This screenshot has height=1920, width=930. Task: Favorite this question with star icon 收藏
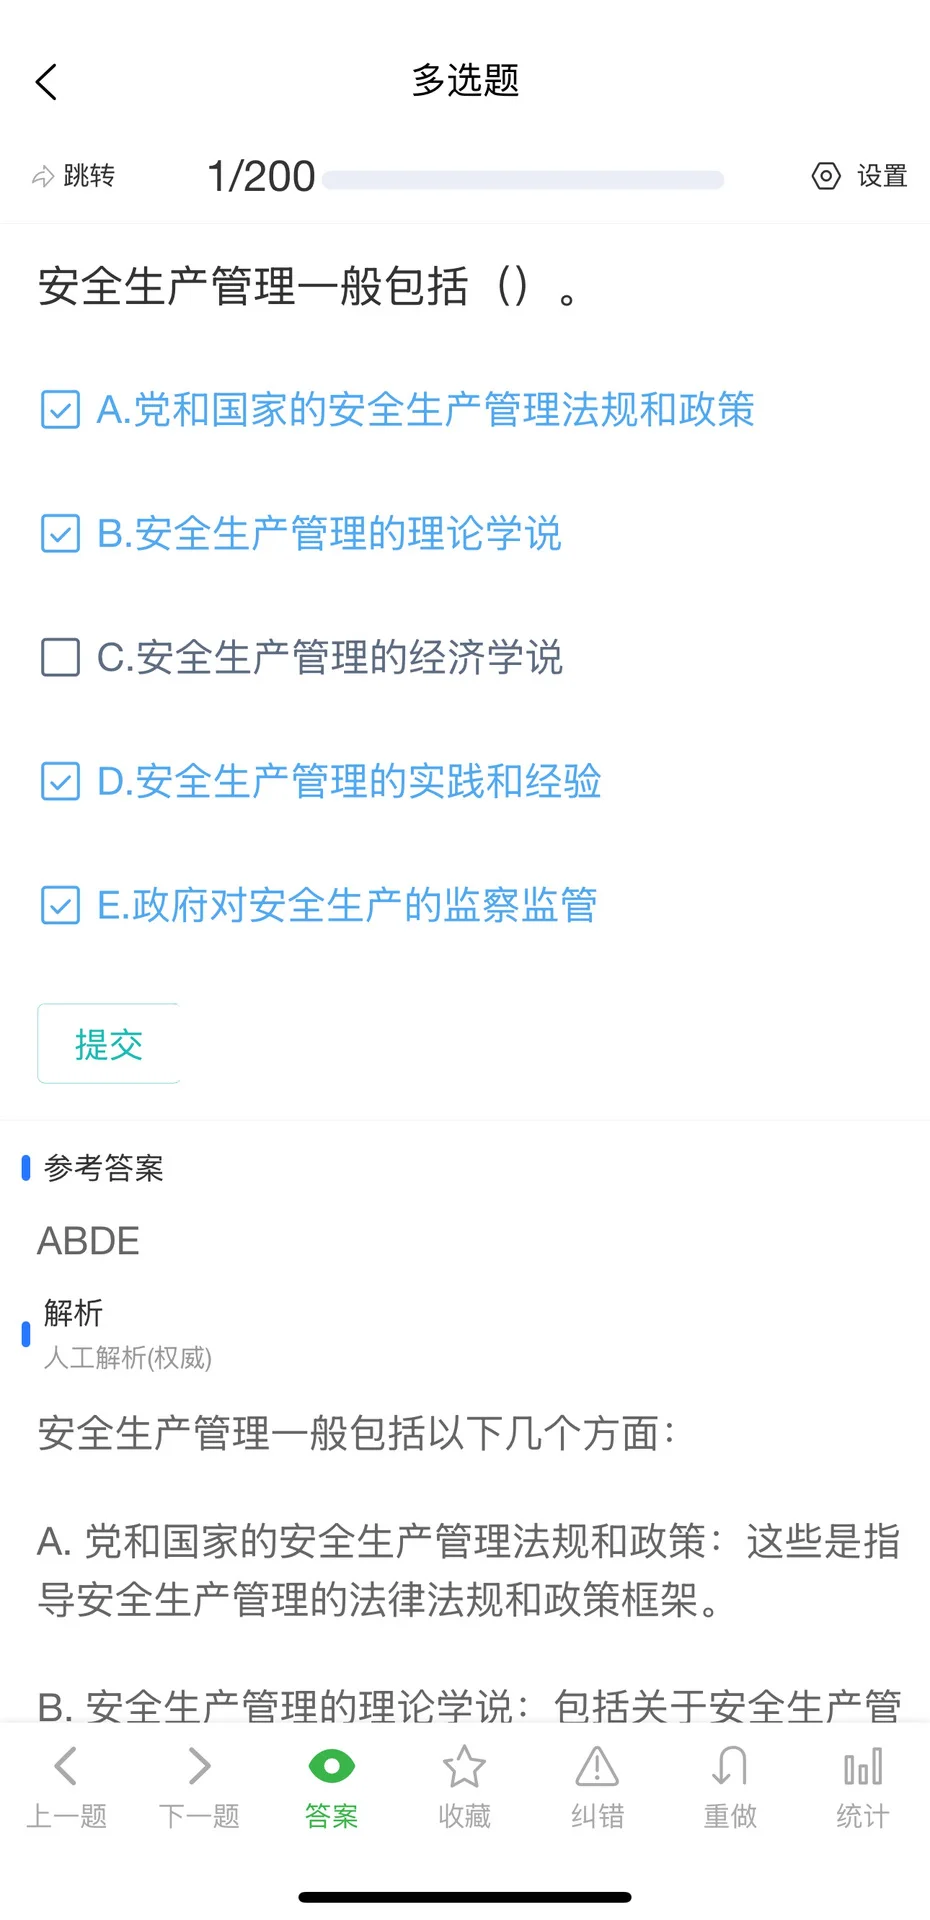pyautogui.click(x=465, y=1788)
